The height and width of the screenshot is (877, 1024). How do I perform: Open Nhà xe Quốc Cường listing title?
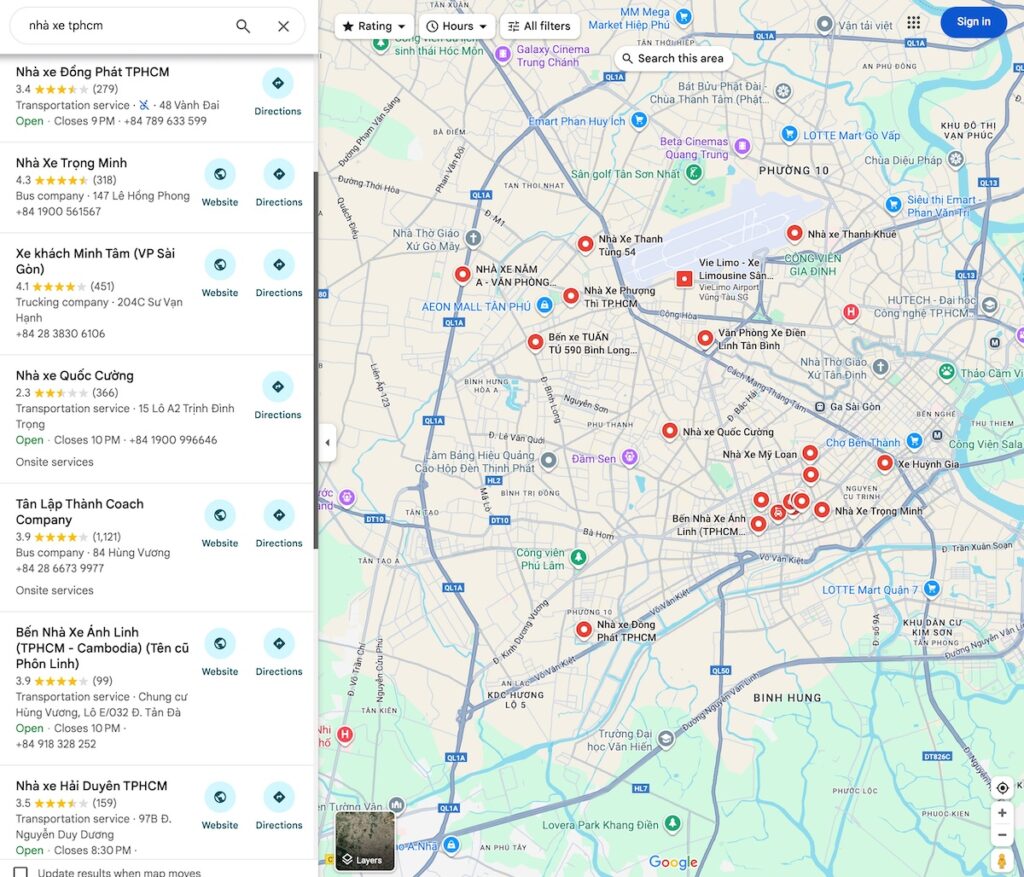point(74,375)
